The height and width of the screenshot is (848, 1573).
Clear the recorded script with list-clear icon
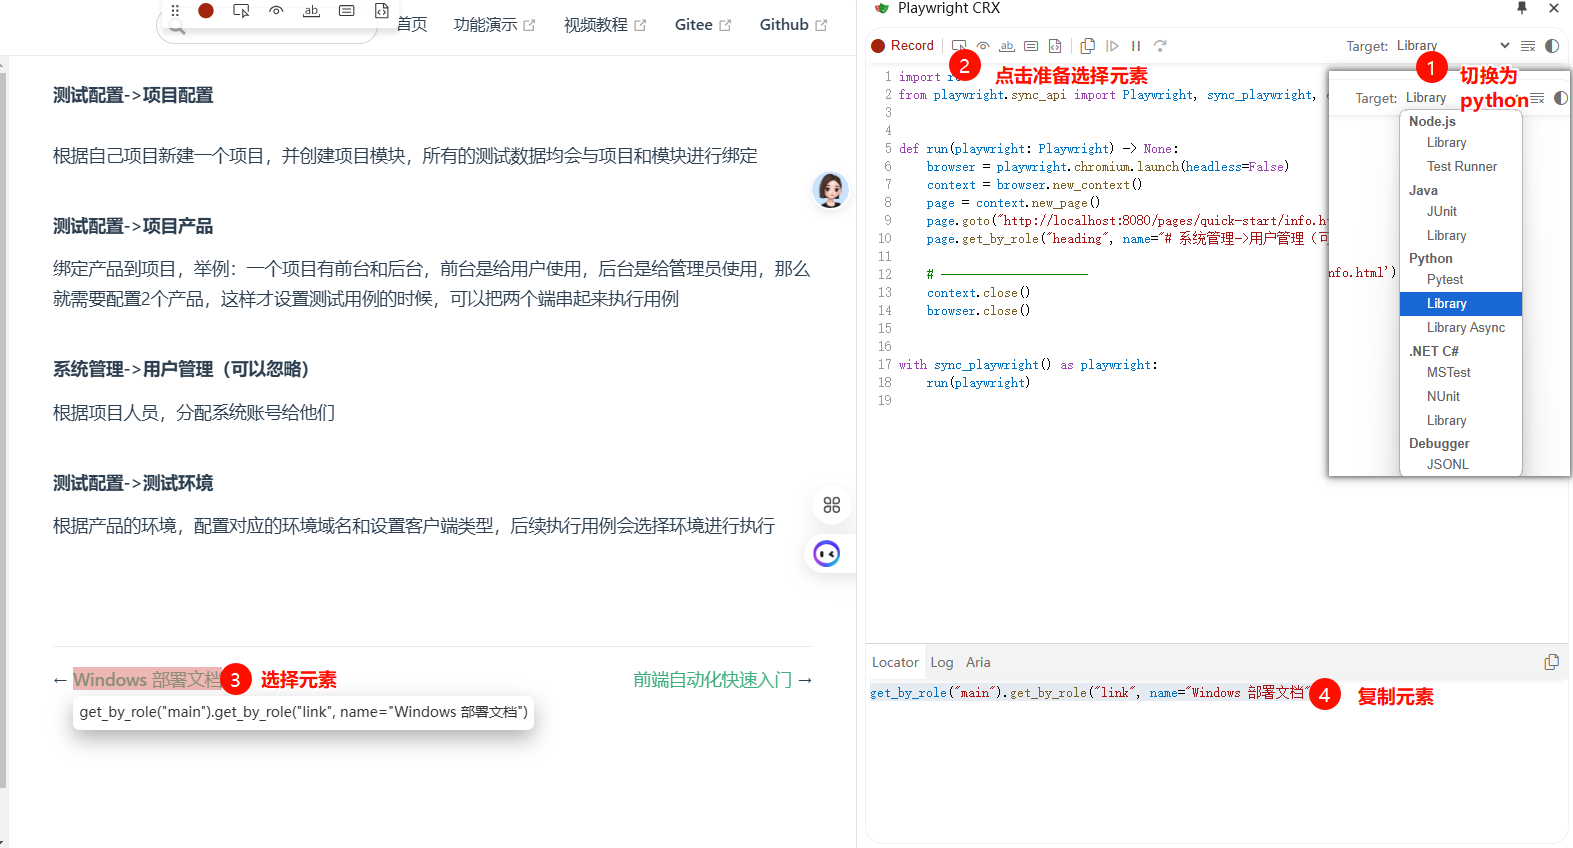(1528, 46)
